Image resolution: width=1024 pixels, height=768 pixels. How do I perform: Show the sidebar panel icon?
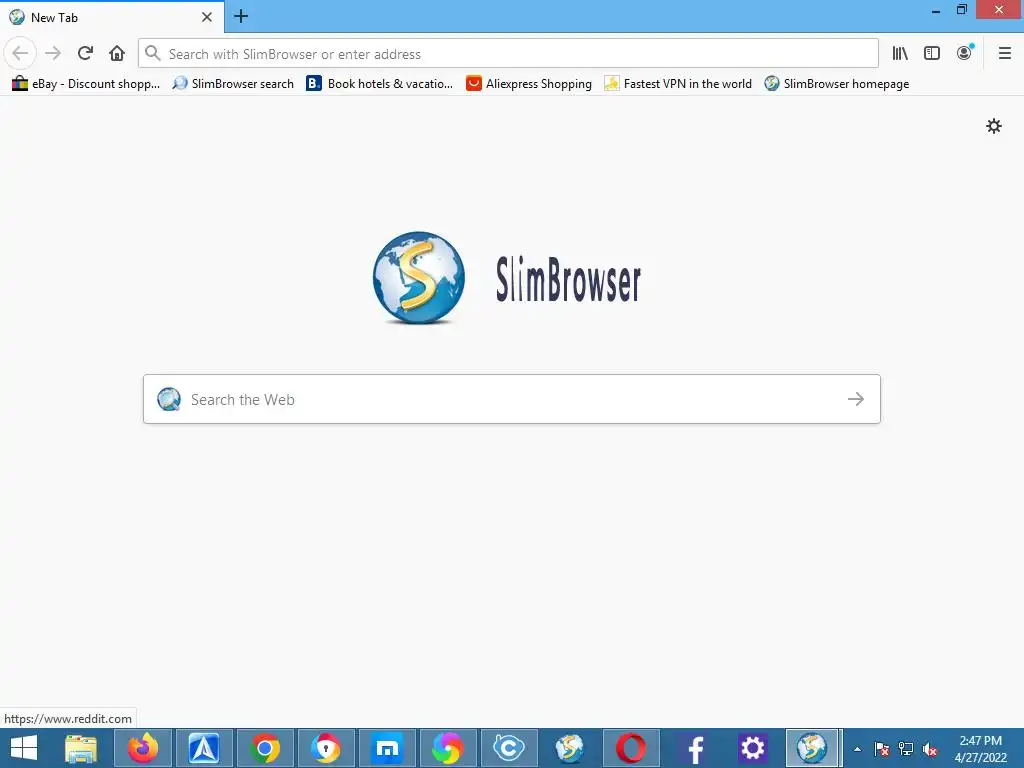tap(932, 54)
